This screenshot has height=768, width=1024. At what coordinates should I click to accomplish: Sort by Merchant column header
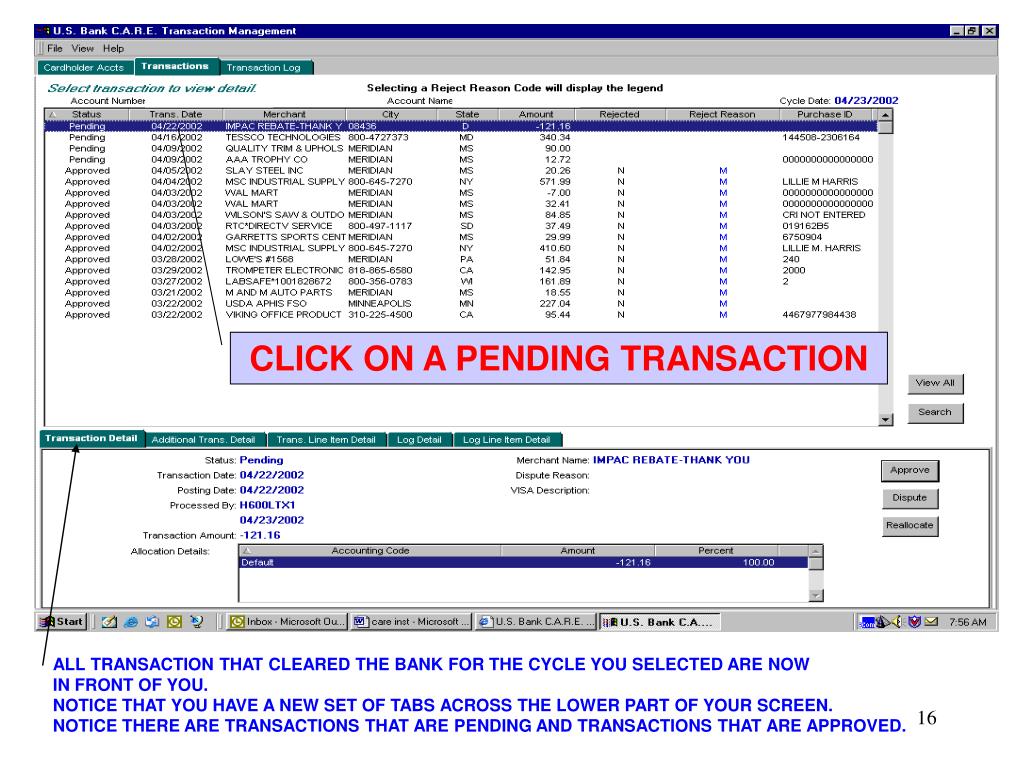pyautogui.click(x=284, y=114)
